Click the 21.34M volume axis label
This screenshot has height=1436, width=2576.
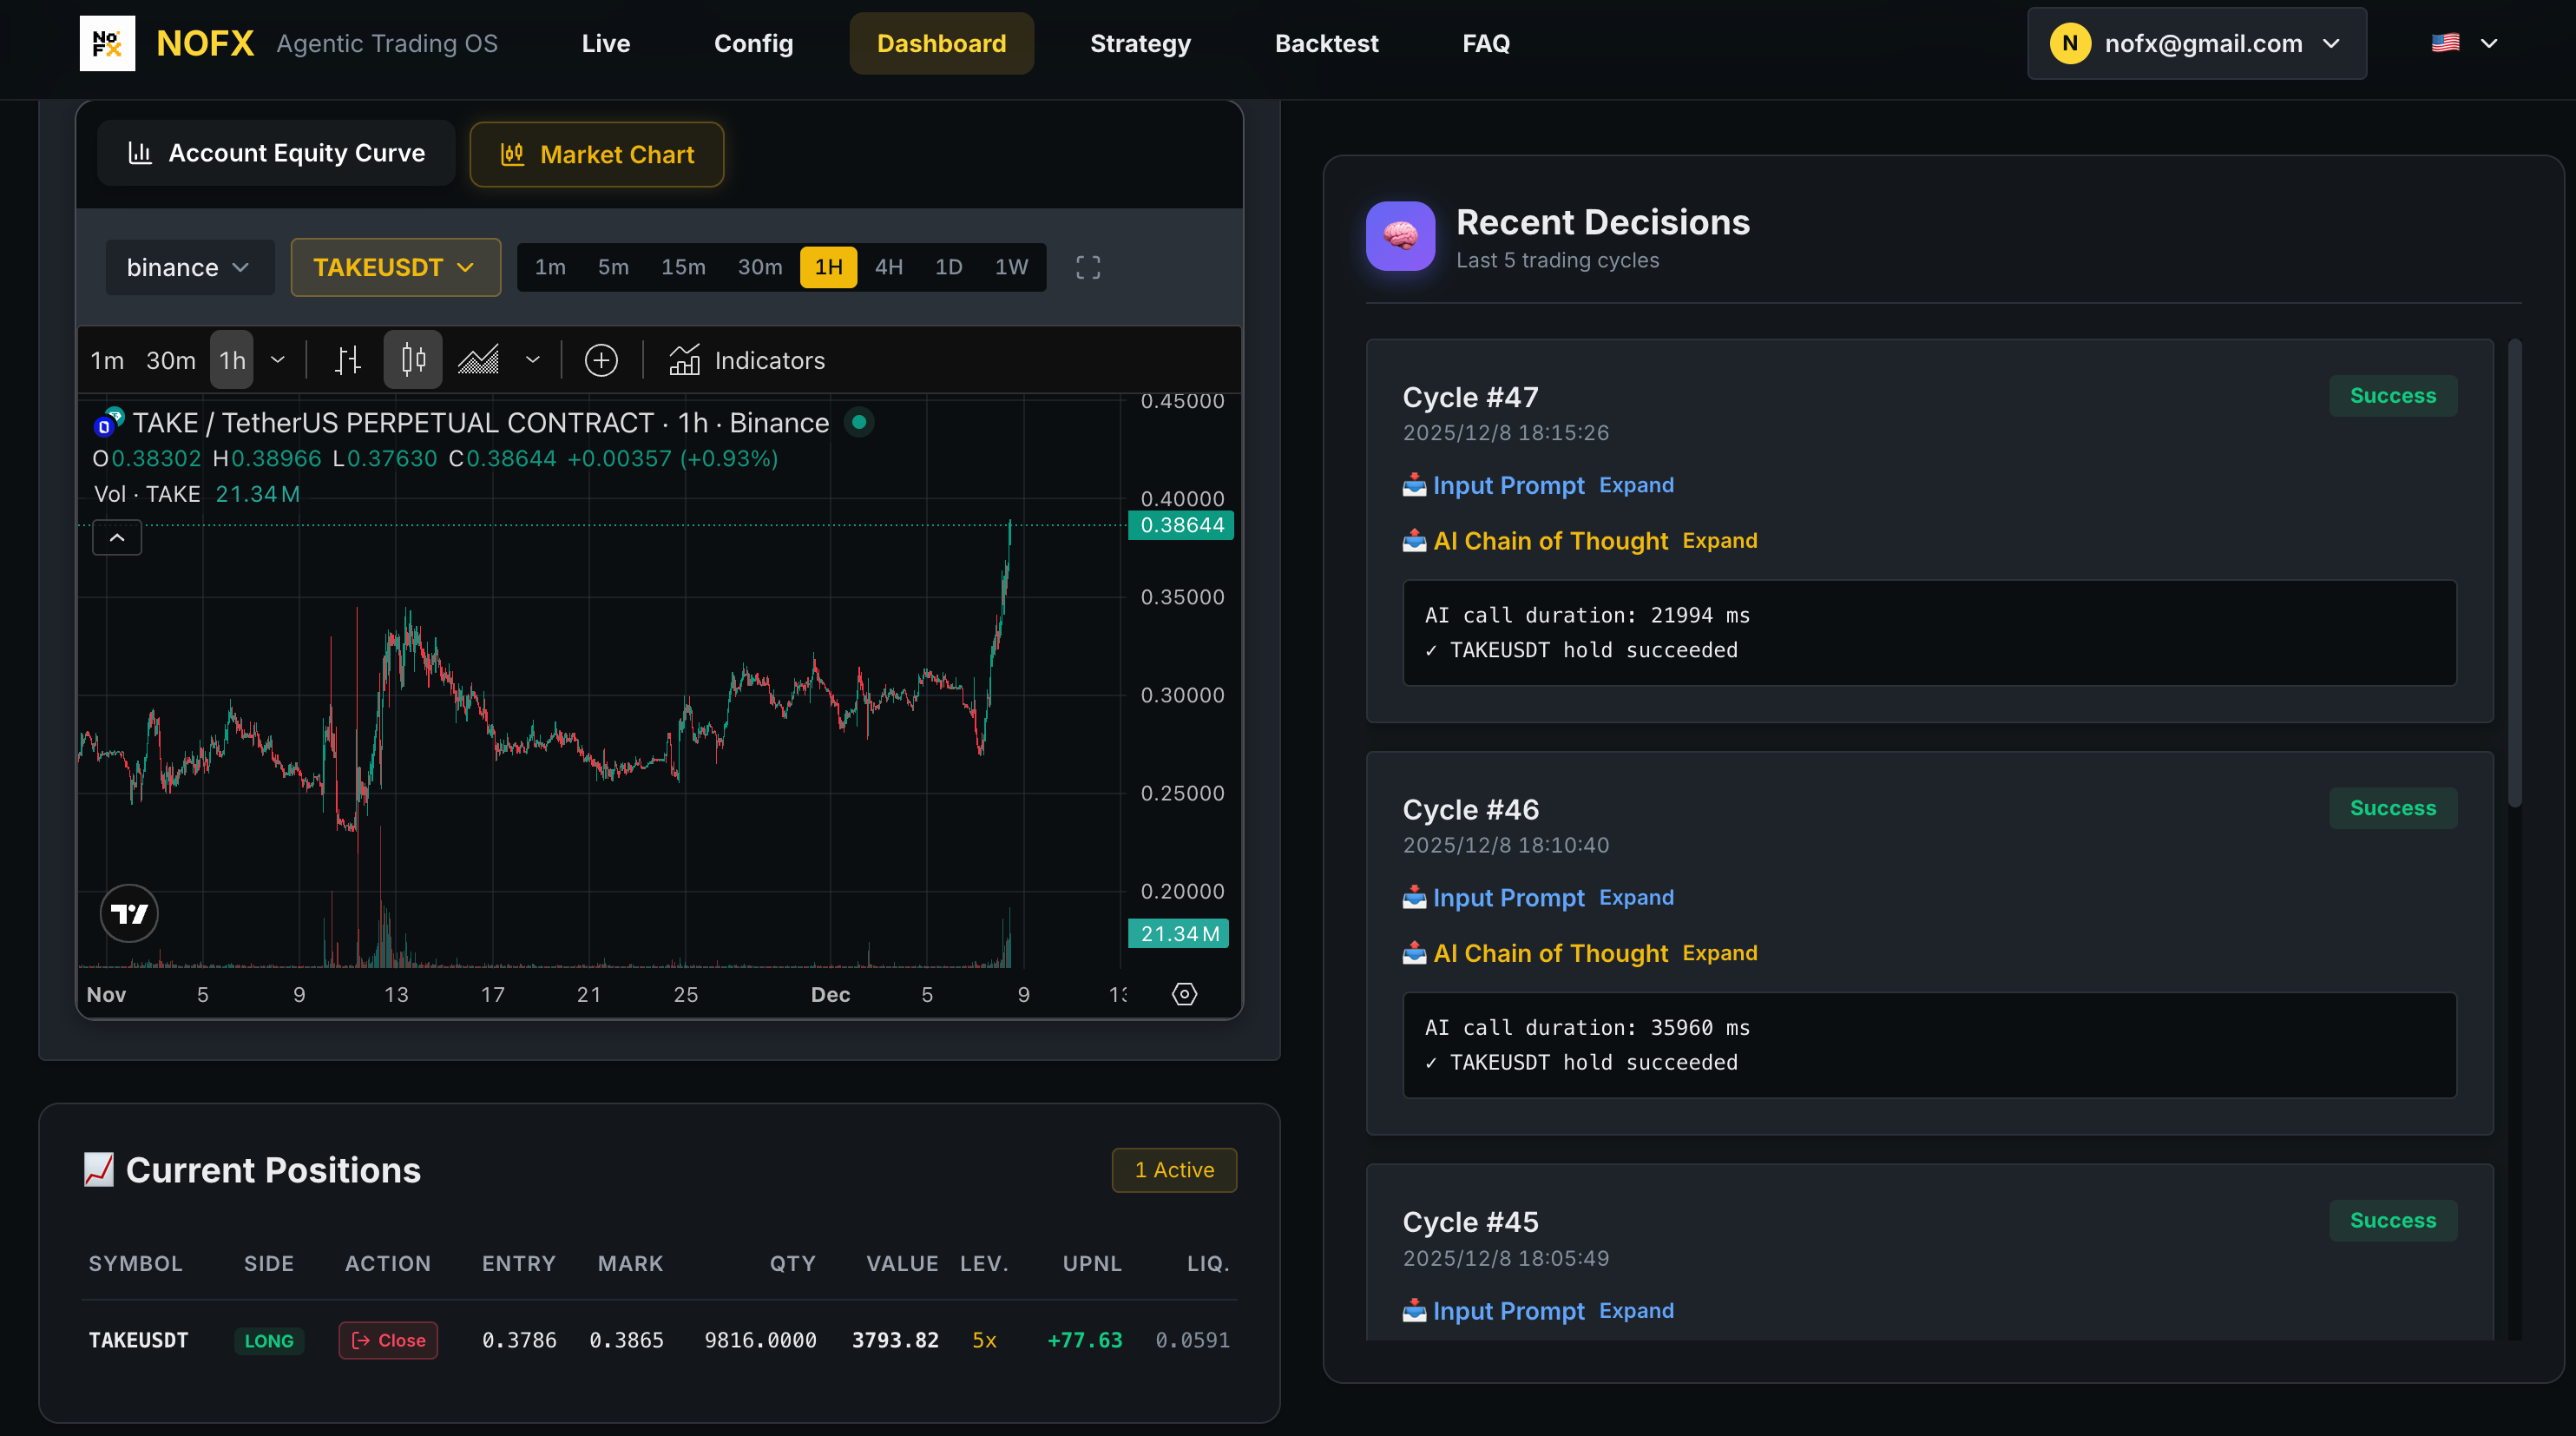pos(1179,933)
